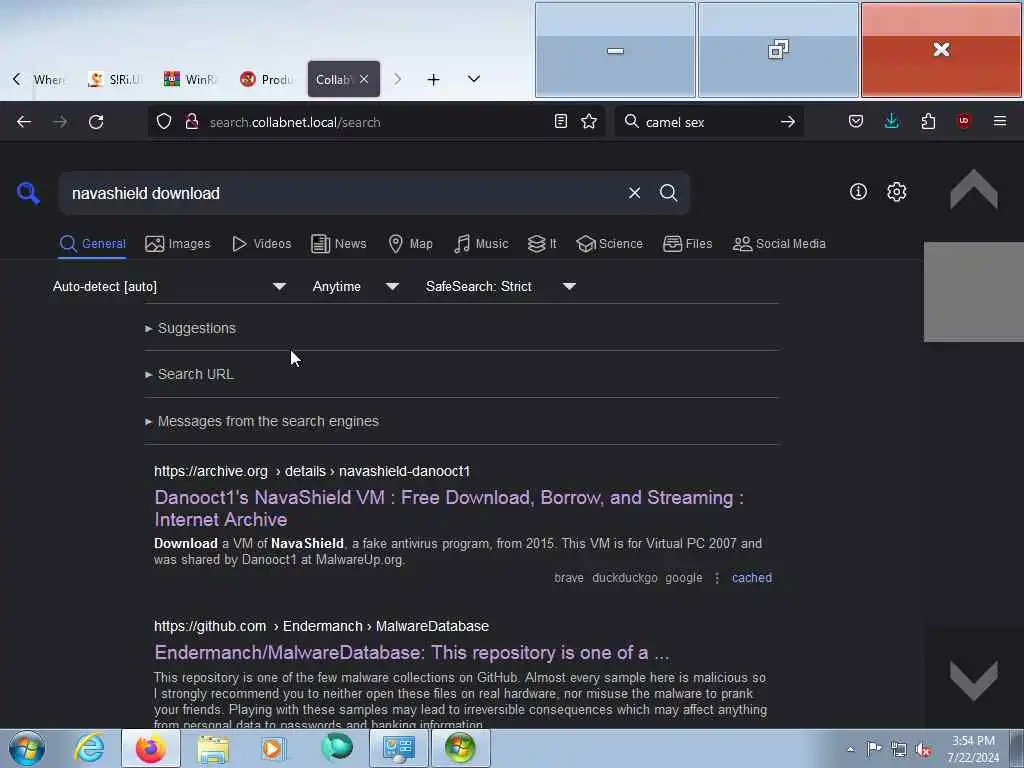Select the Images search category

pos(178,244)
